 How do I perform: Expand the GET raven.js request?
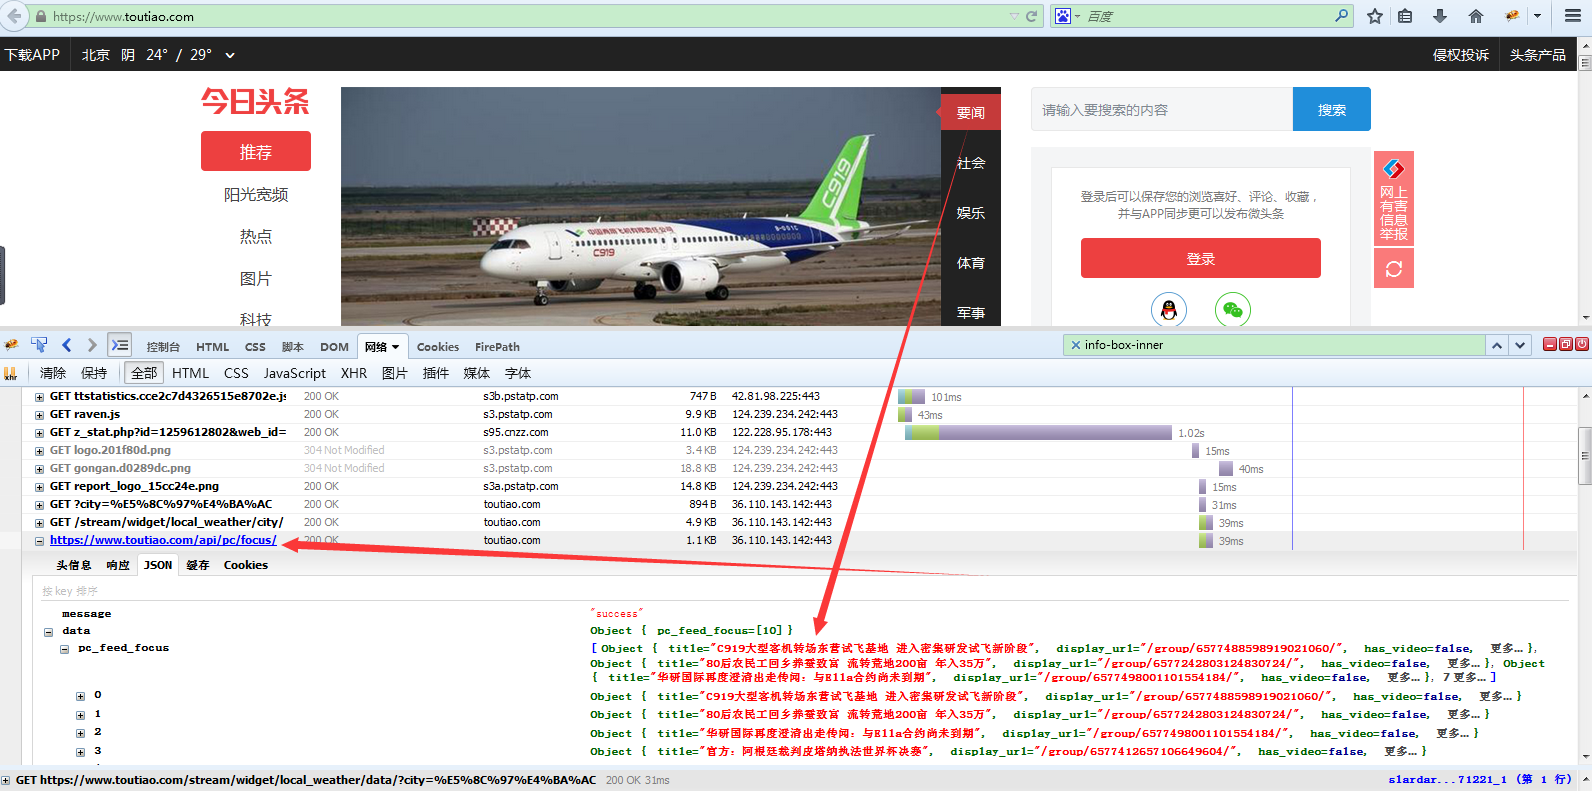tap(39, 415)
